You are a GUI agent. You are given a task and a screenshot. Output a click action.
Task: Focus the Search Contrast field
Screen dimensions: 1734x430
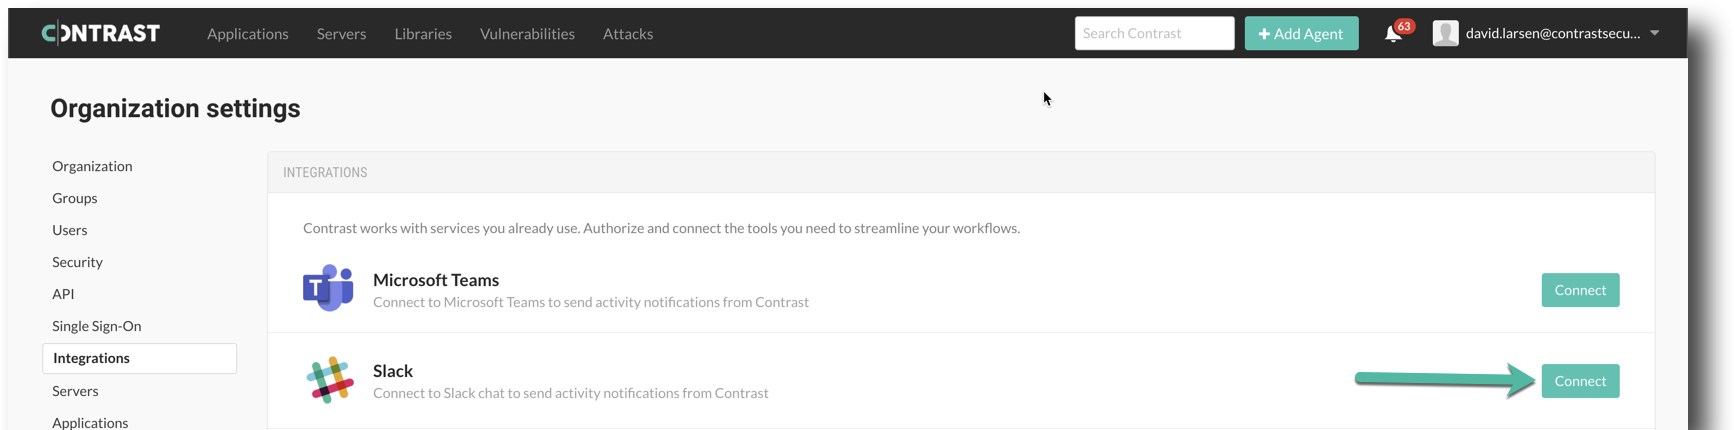pos(1154,33)
